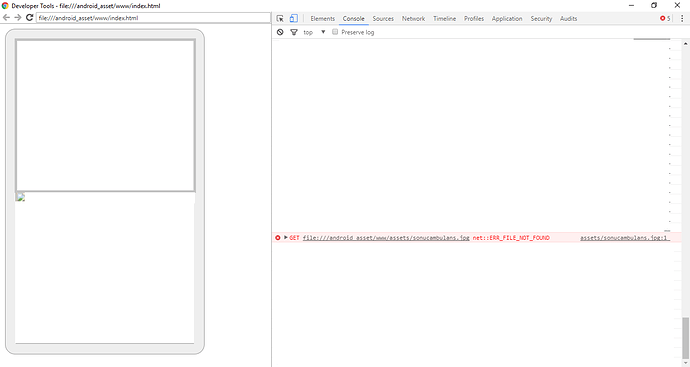
Task: Open the console filter funnel icon
Action: 294,32
